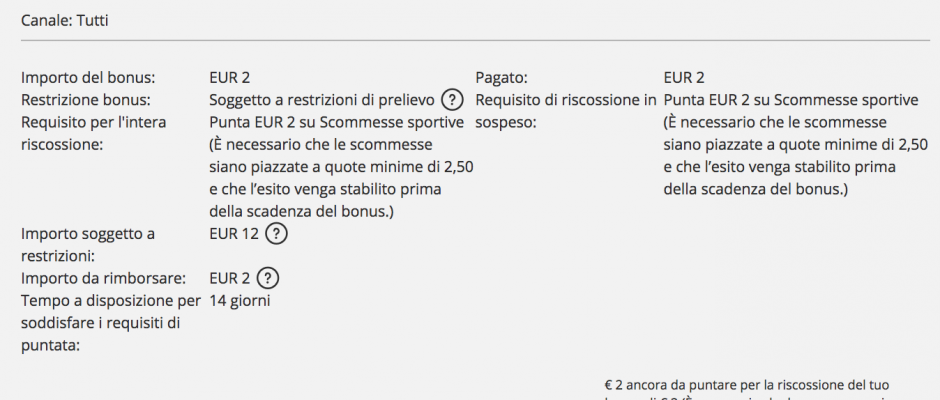The width and height of the screenshot is (940, 400).
Task: Click the Importo da rimborsare label
Action: (x=104, y=279)
